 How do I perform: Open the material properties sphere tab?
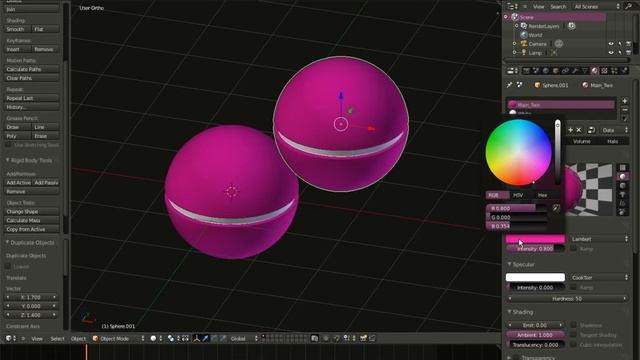[x=595, y=71]
